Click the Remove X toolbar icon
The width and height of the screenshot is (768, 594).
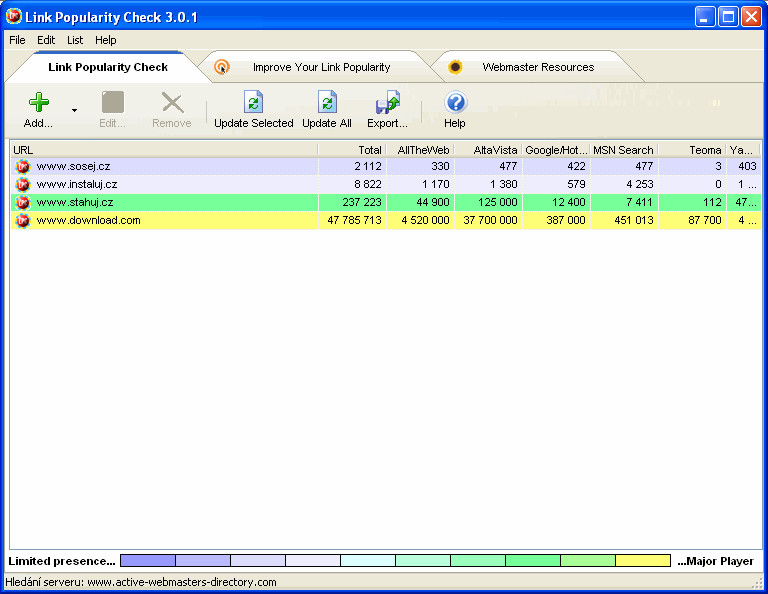(x=172, y=103)
